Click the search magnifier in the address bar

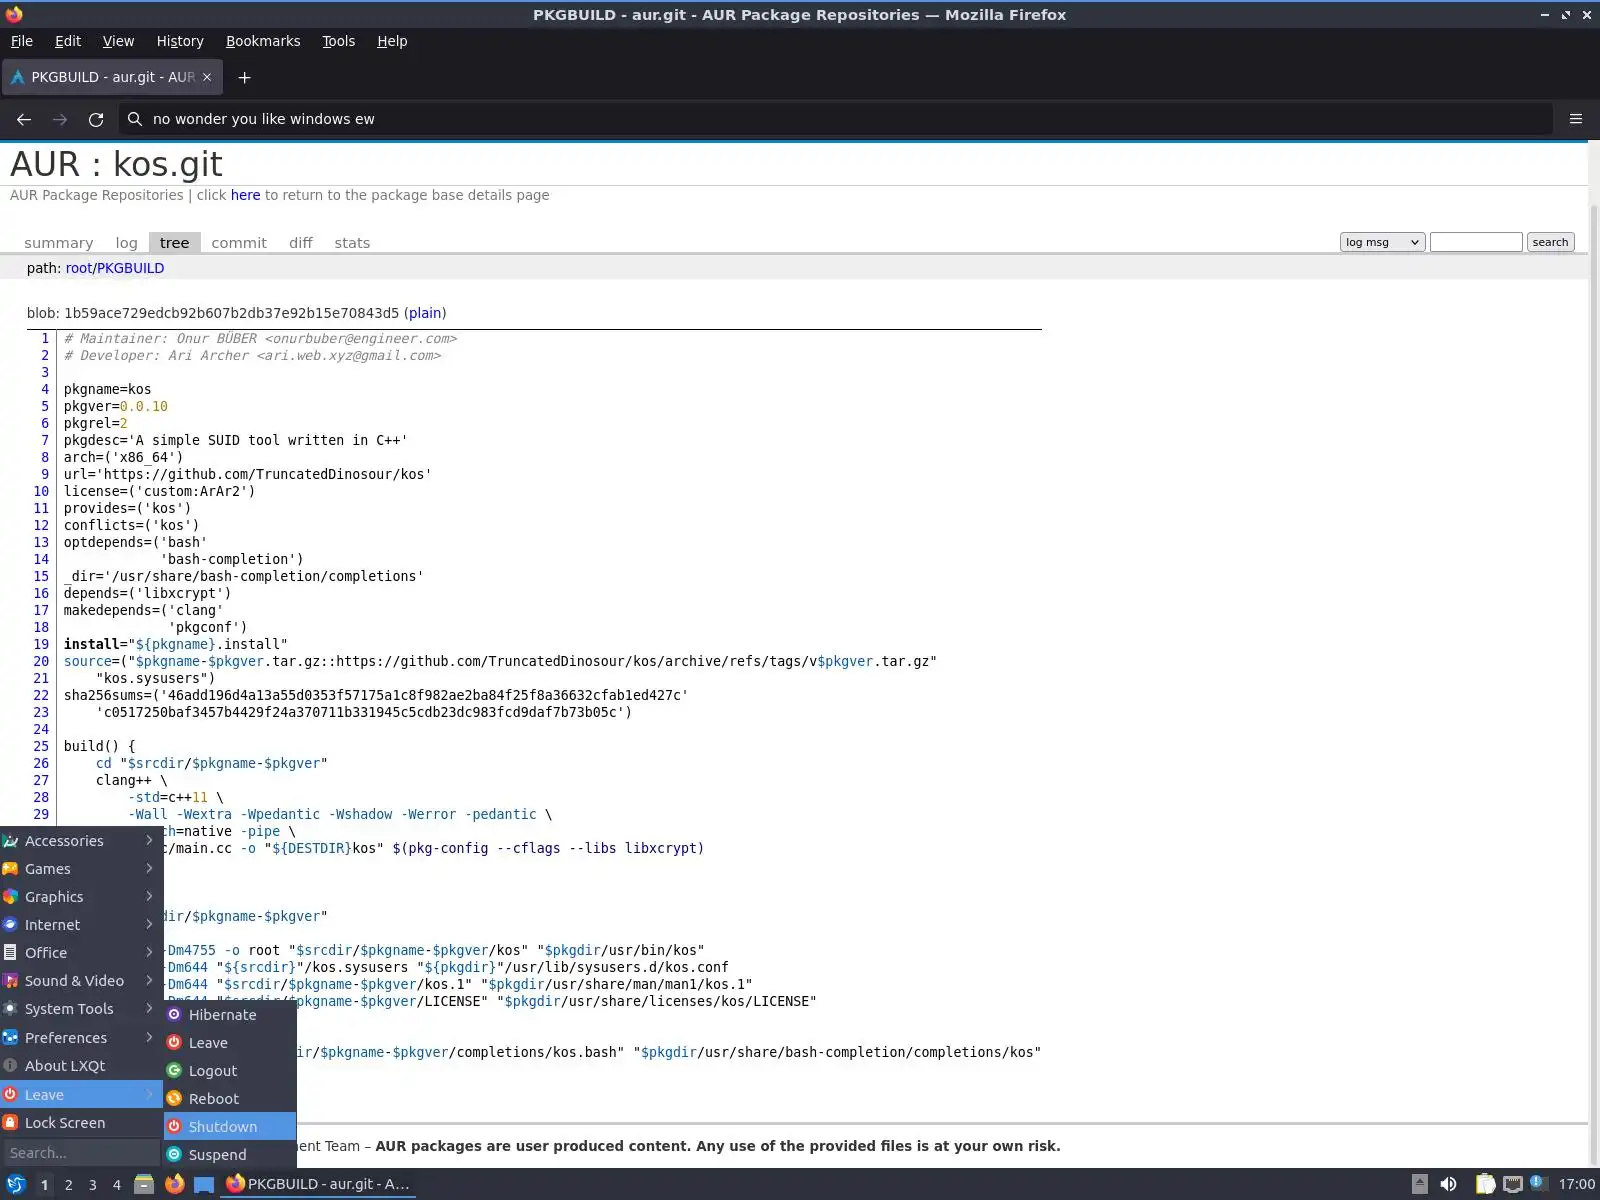pyautogui.click(x=135, y=119)
